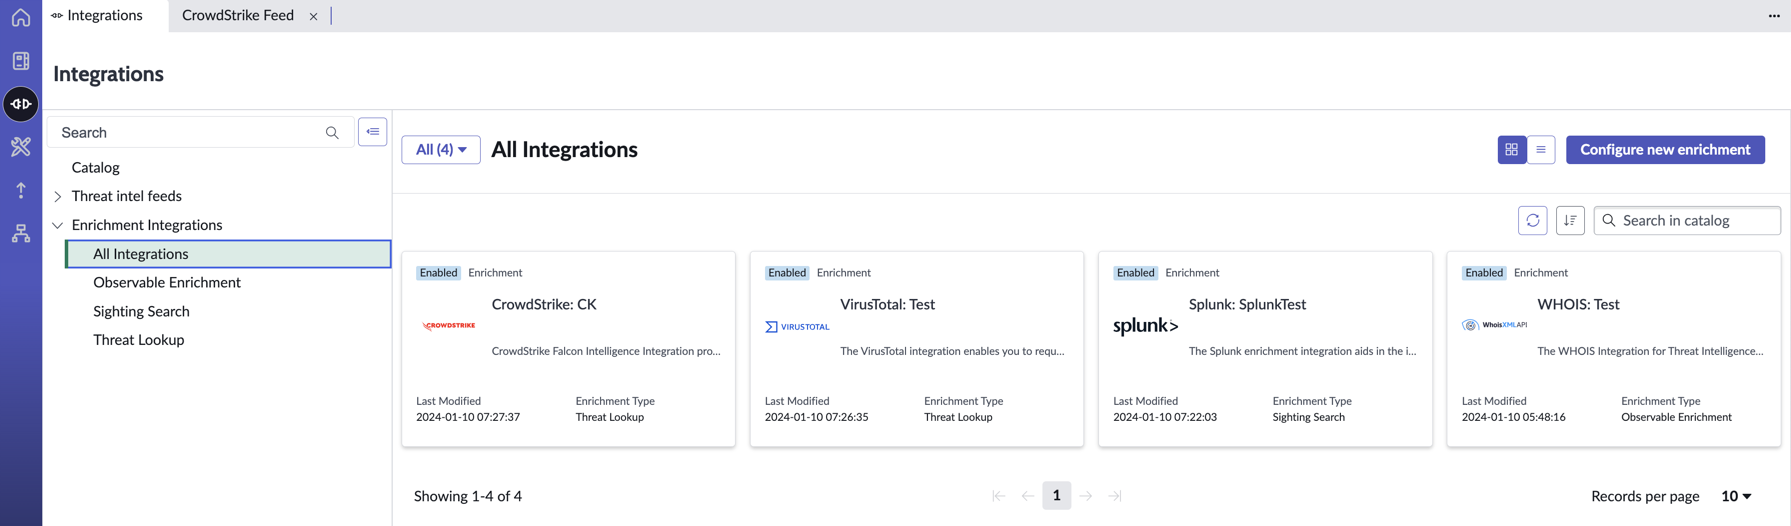Viewport: 1791px width, 526px height.
Task: Open the hierarchy network icon in sidebar
Action: click(x=21, y=233)
